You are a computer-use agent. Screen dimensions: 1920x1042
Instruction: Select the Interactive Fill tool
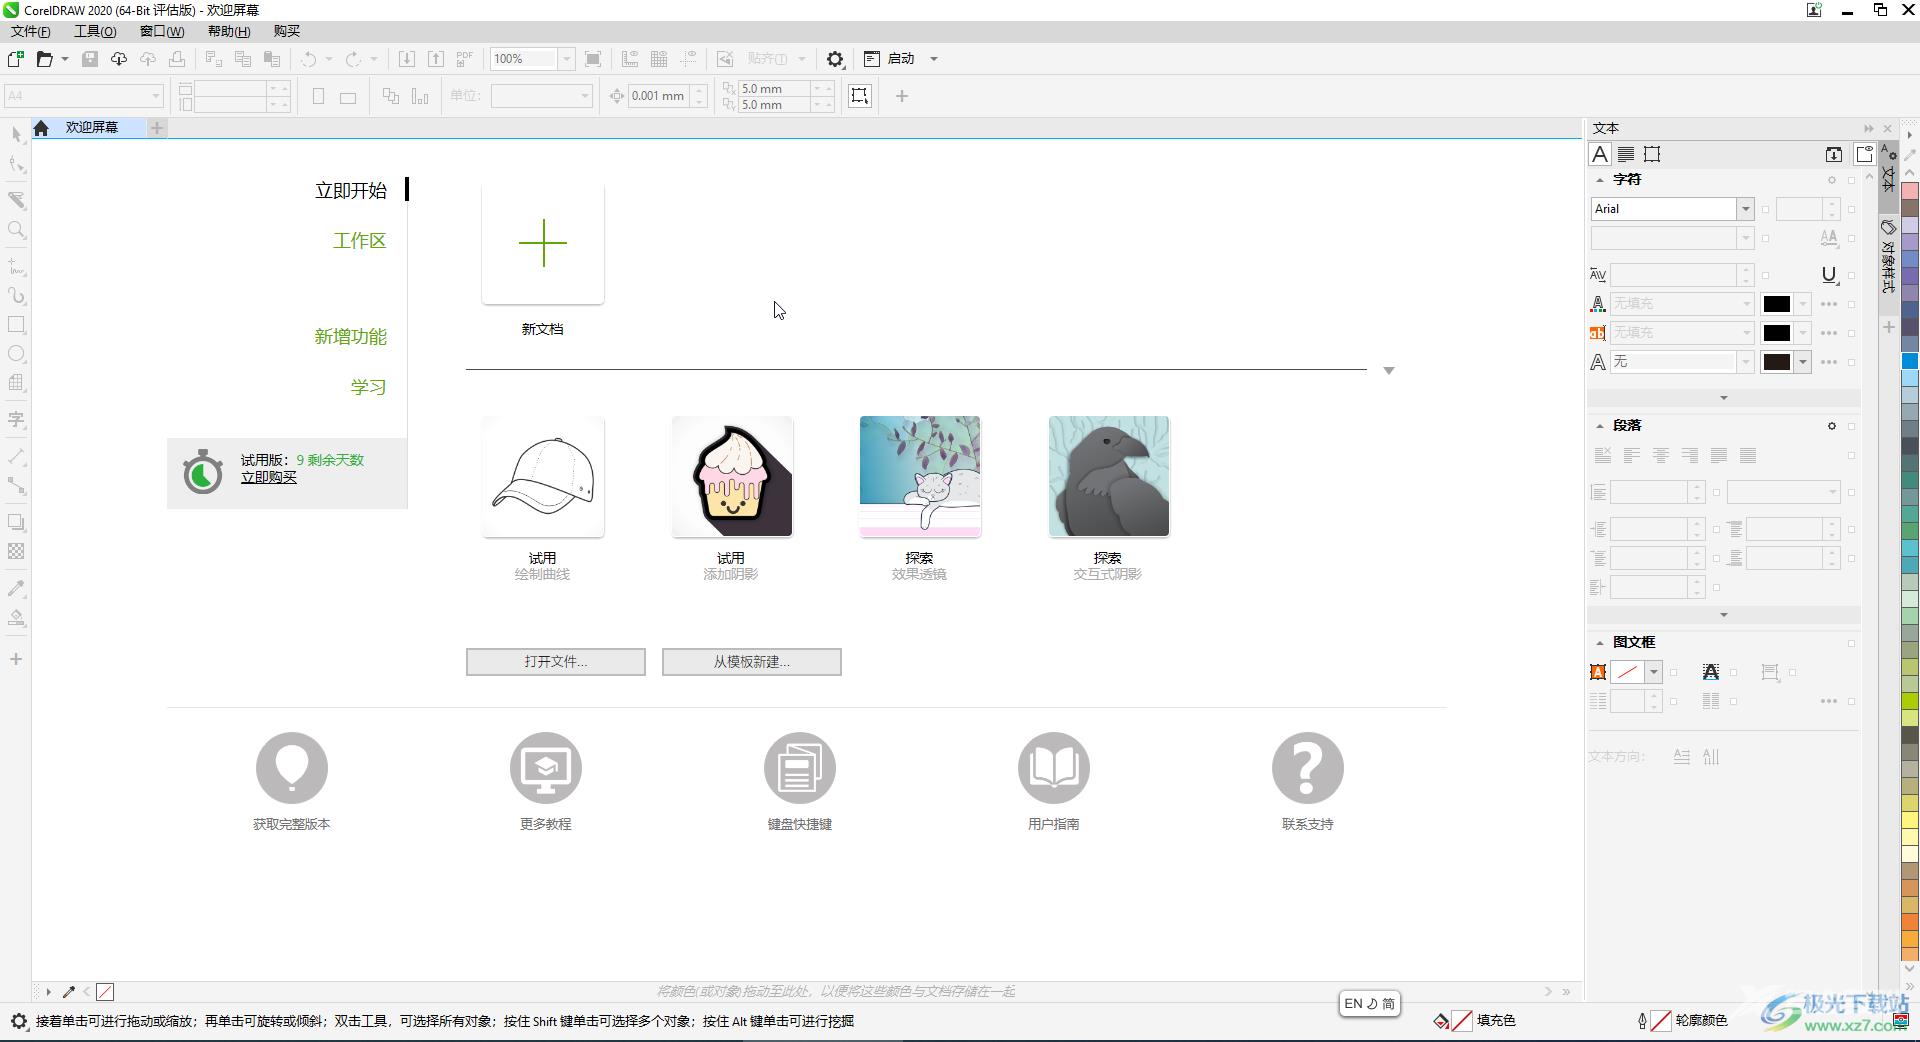coord(16,617)
